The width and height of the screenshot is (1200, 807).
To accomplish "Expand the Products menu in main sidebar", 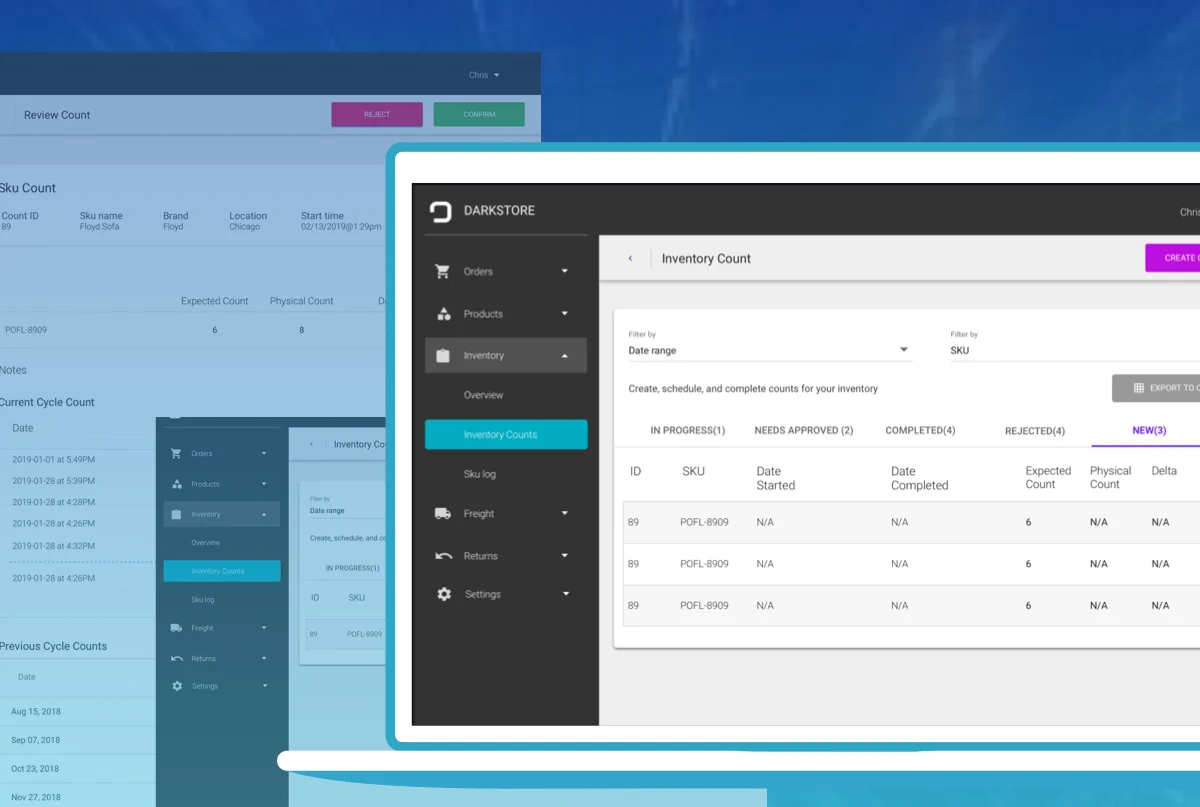I will (x=564, y=314).
